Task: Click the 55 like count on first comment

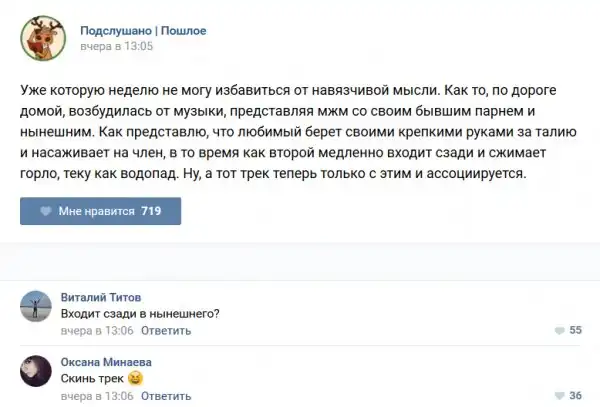Action: coord(575,330)
